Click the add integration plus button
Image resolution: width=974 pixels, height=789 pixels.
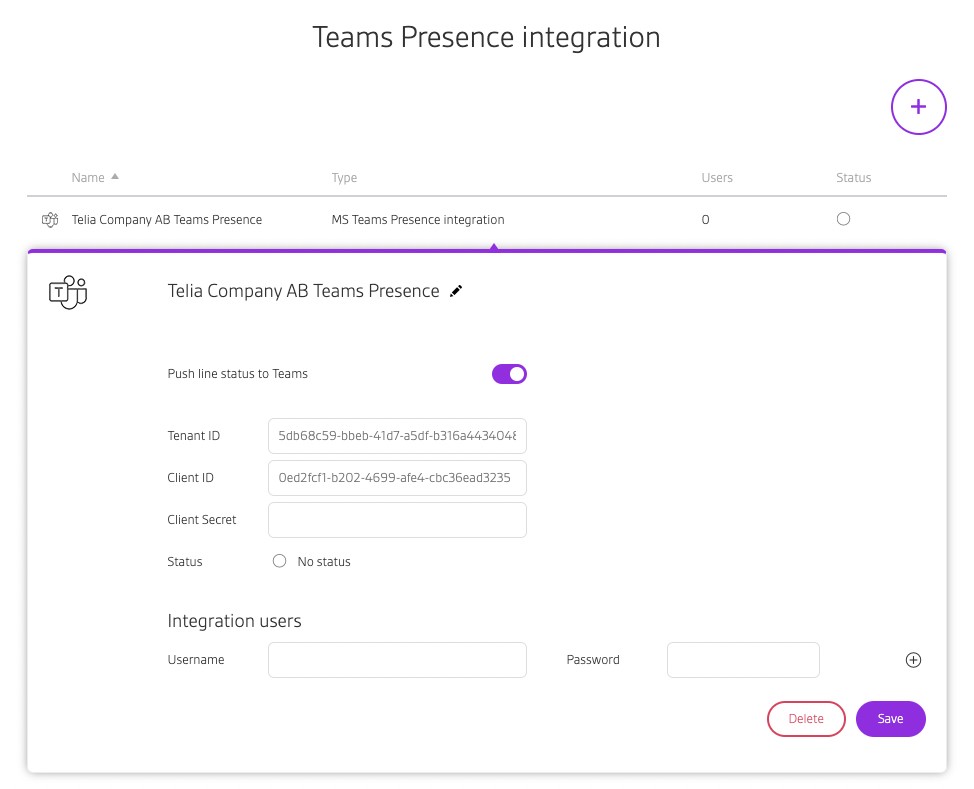click(x=918, y=107)
